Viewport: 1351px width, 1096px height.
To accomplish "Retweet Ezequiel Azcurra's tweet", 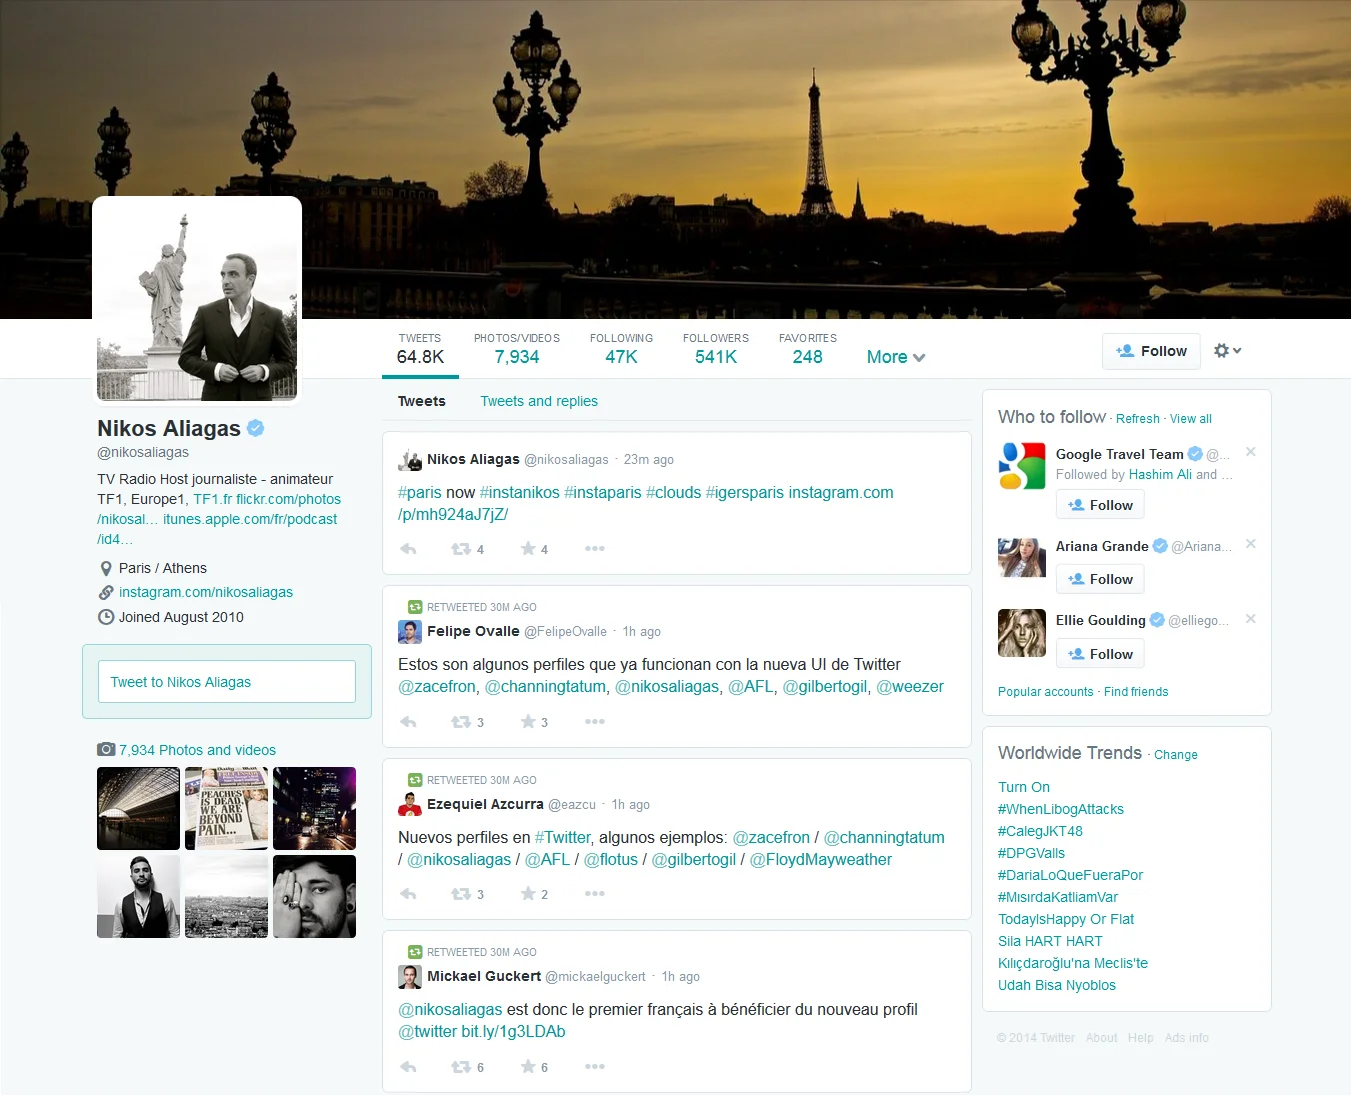I will click(461, 894).
